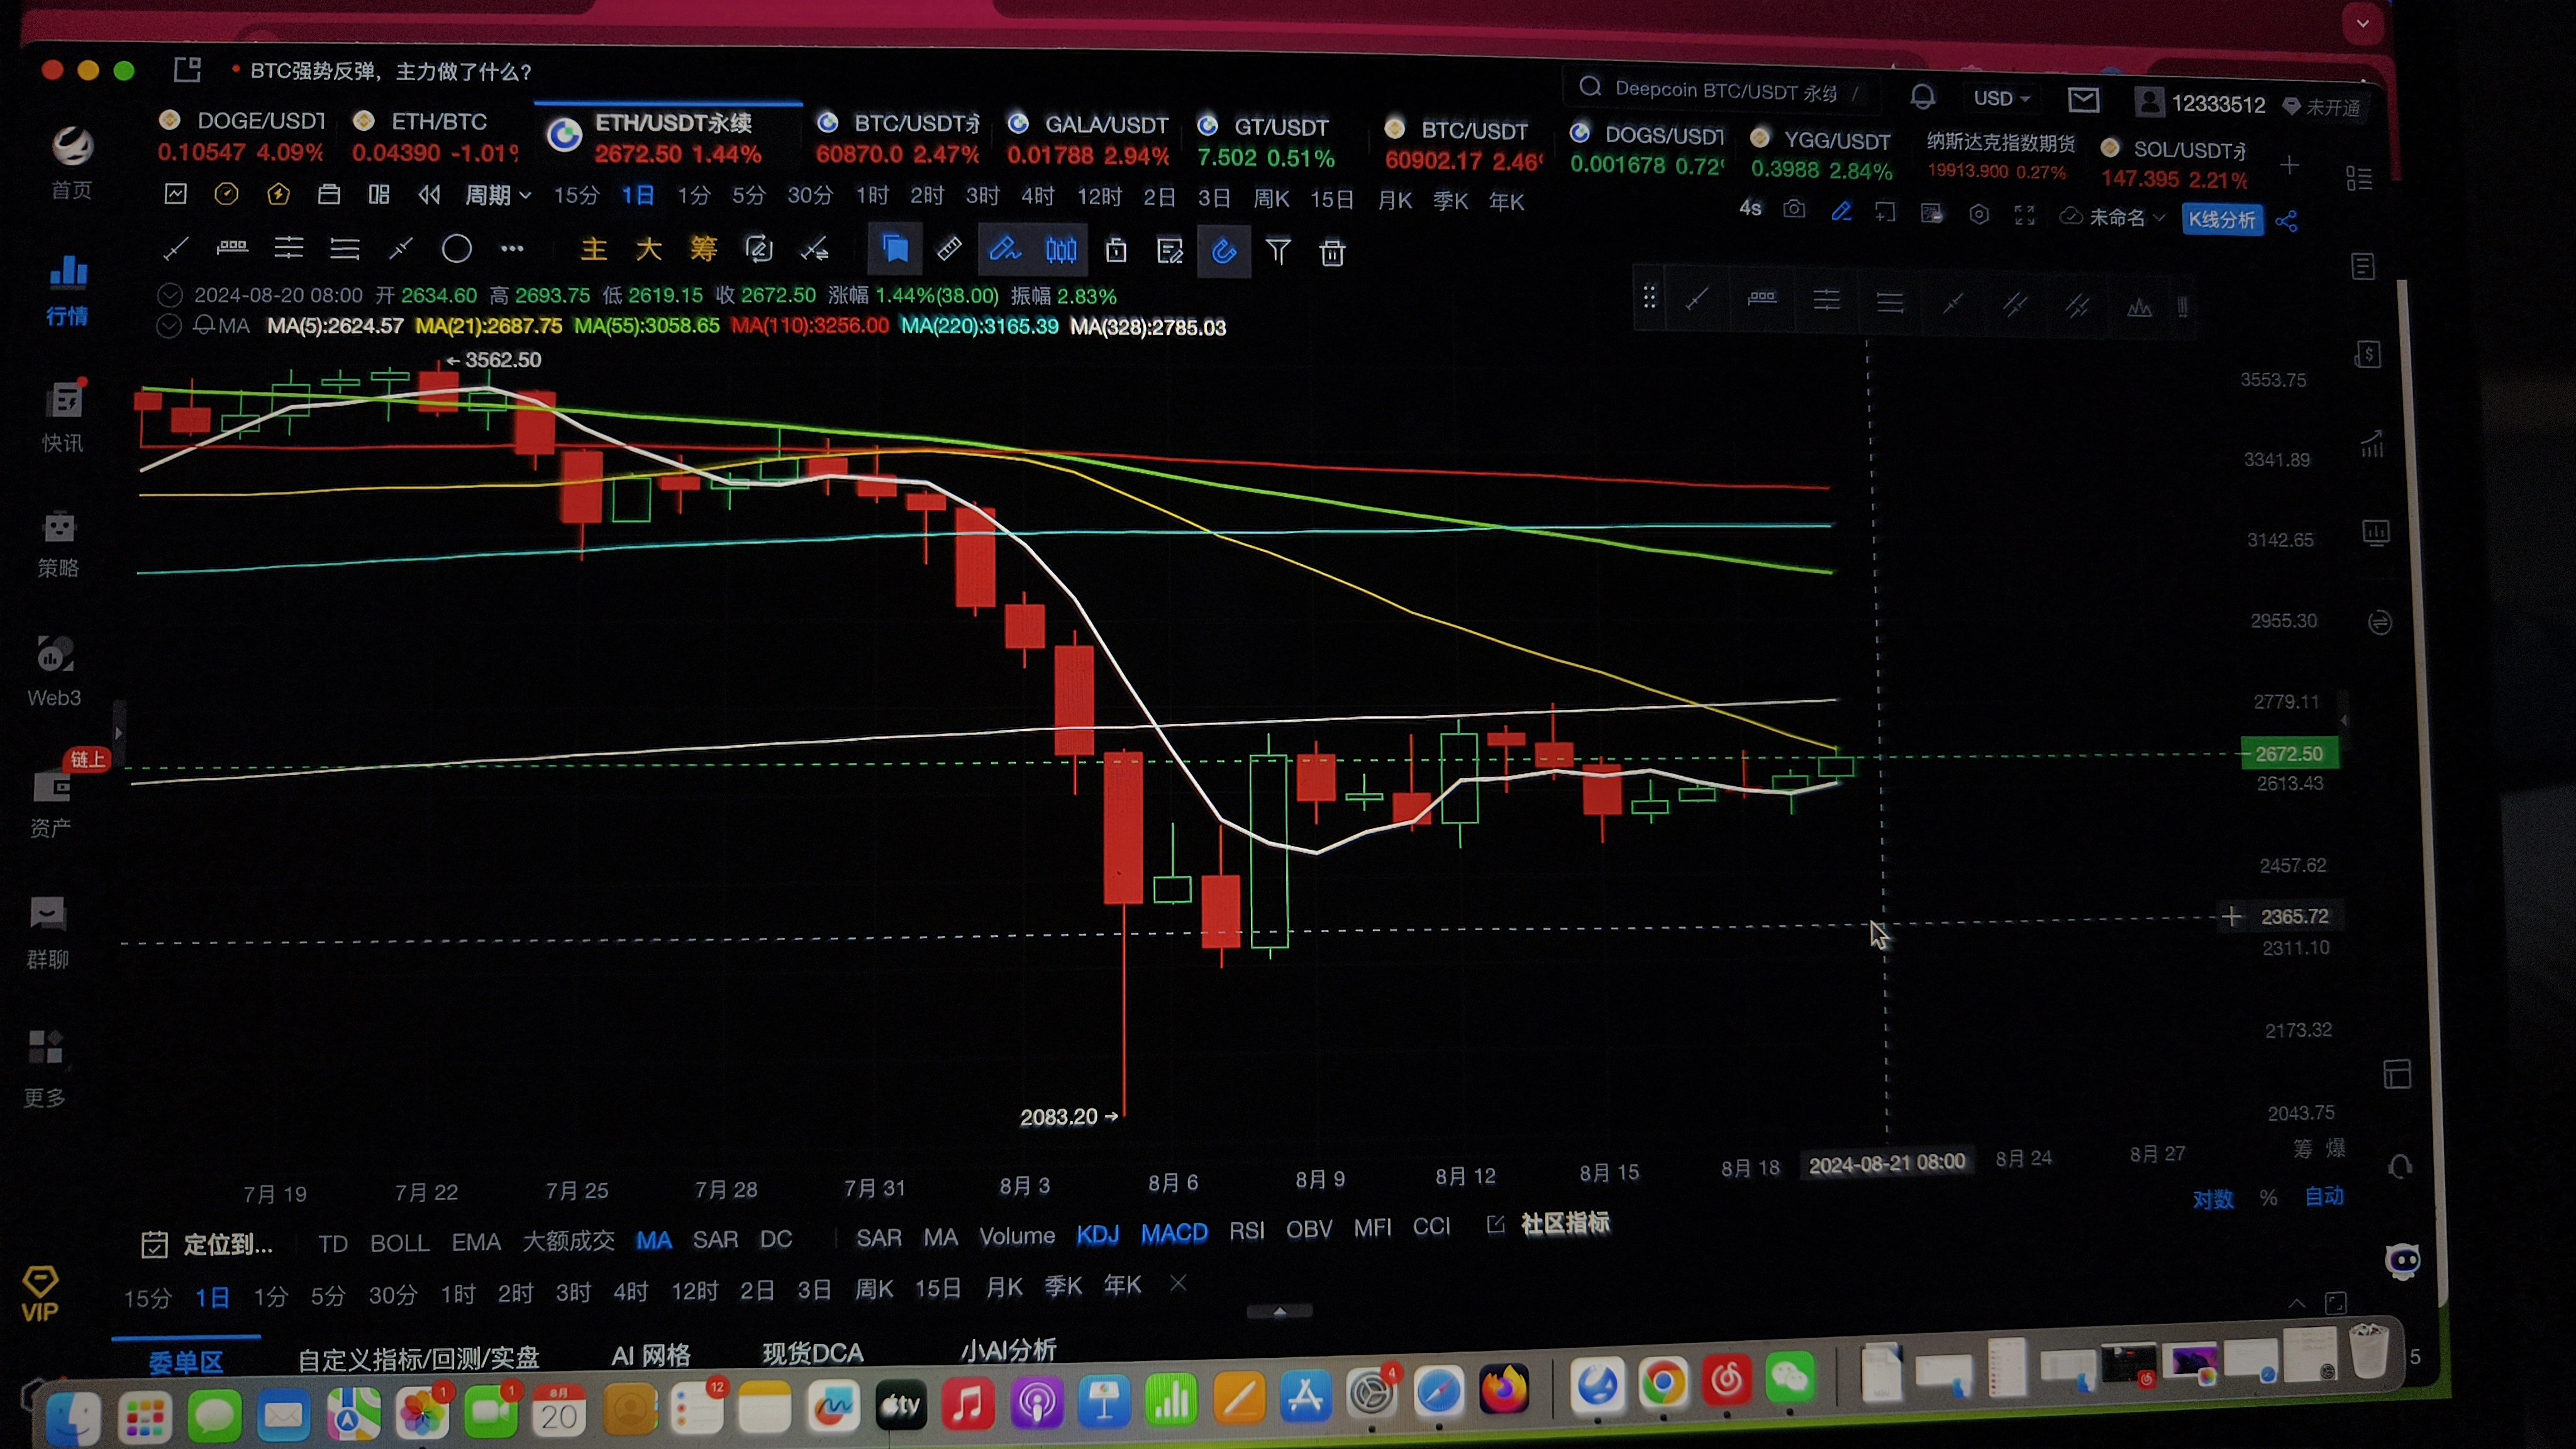Viewport: 2576px width, 1449px height.
Task: Toggle EMA main indicator
Action: (476, 1242)
